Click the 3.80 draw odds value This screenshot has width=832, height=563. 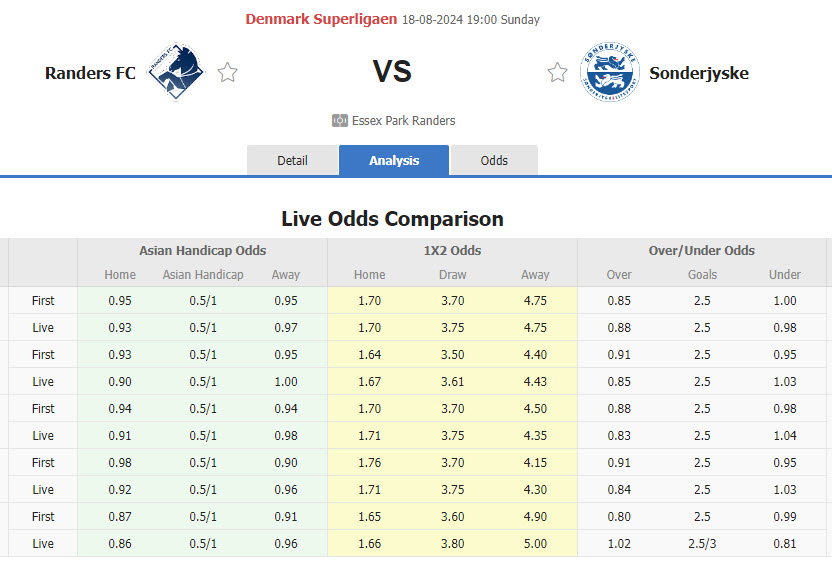(452, 544)
